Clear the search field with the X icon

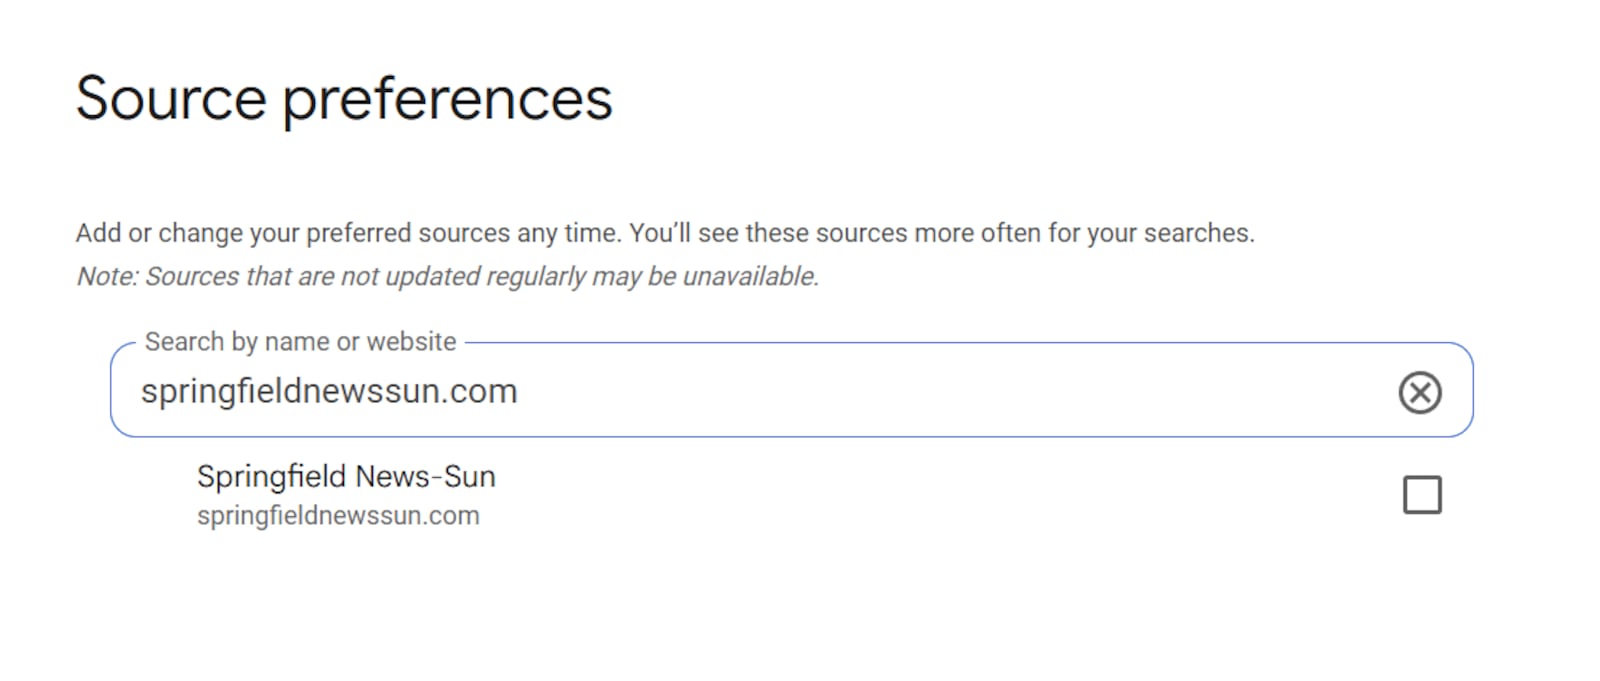[1420, 392]
